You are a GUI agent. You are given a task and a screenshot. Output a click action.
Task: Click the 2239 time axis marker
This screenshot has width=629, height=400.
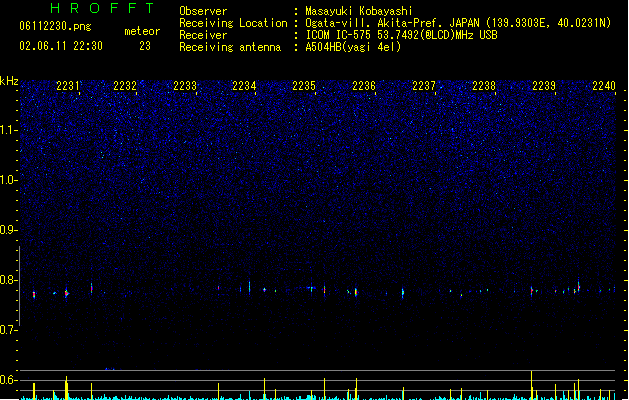tap(544, 86)
